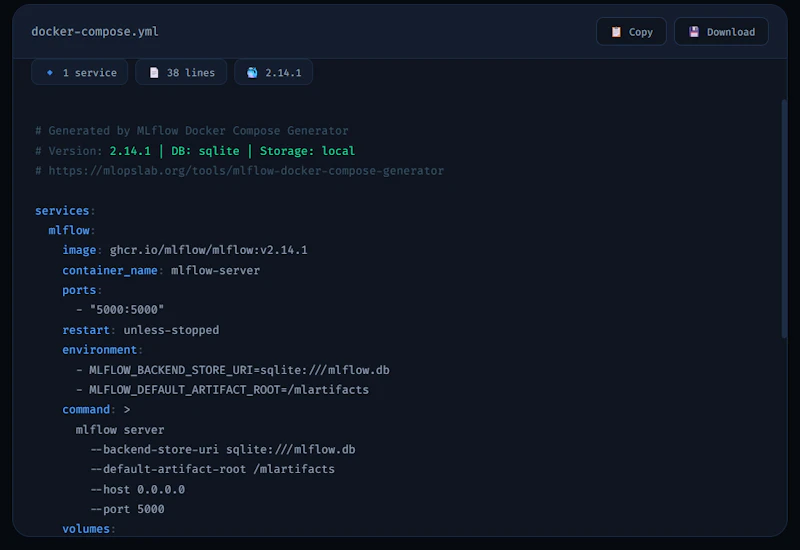Screen dimensions: 800x550
Task: Click the clipboard icon in Copy
Action: (x=616, y=32)
